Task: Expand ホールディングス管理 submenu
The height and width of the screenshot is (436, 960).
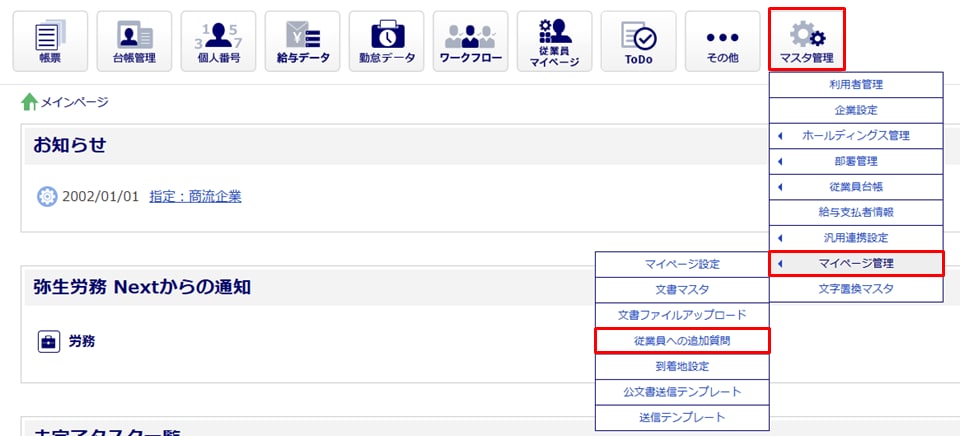Action: click(855, 135)
